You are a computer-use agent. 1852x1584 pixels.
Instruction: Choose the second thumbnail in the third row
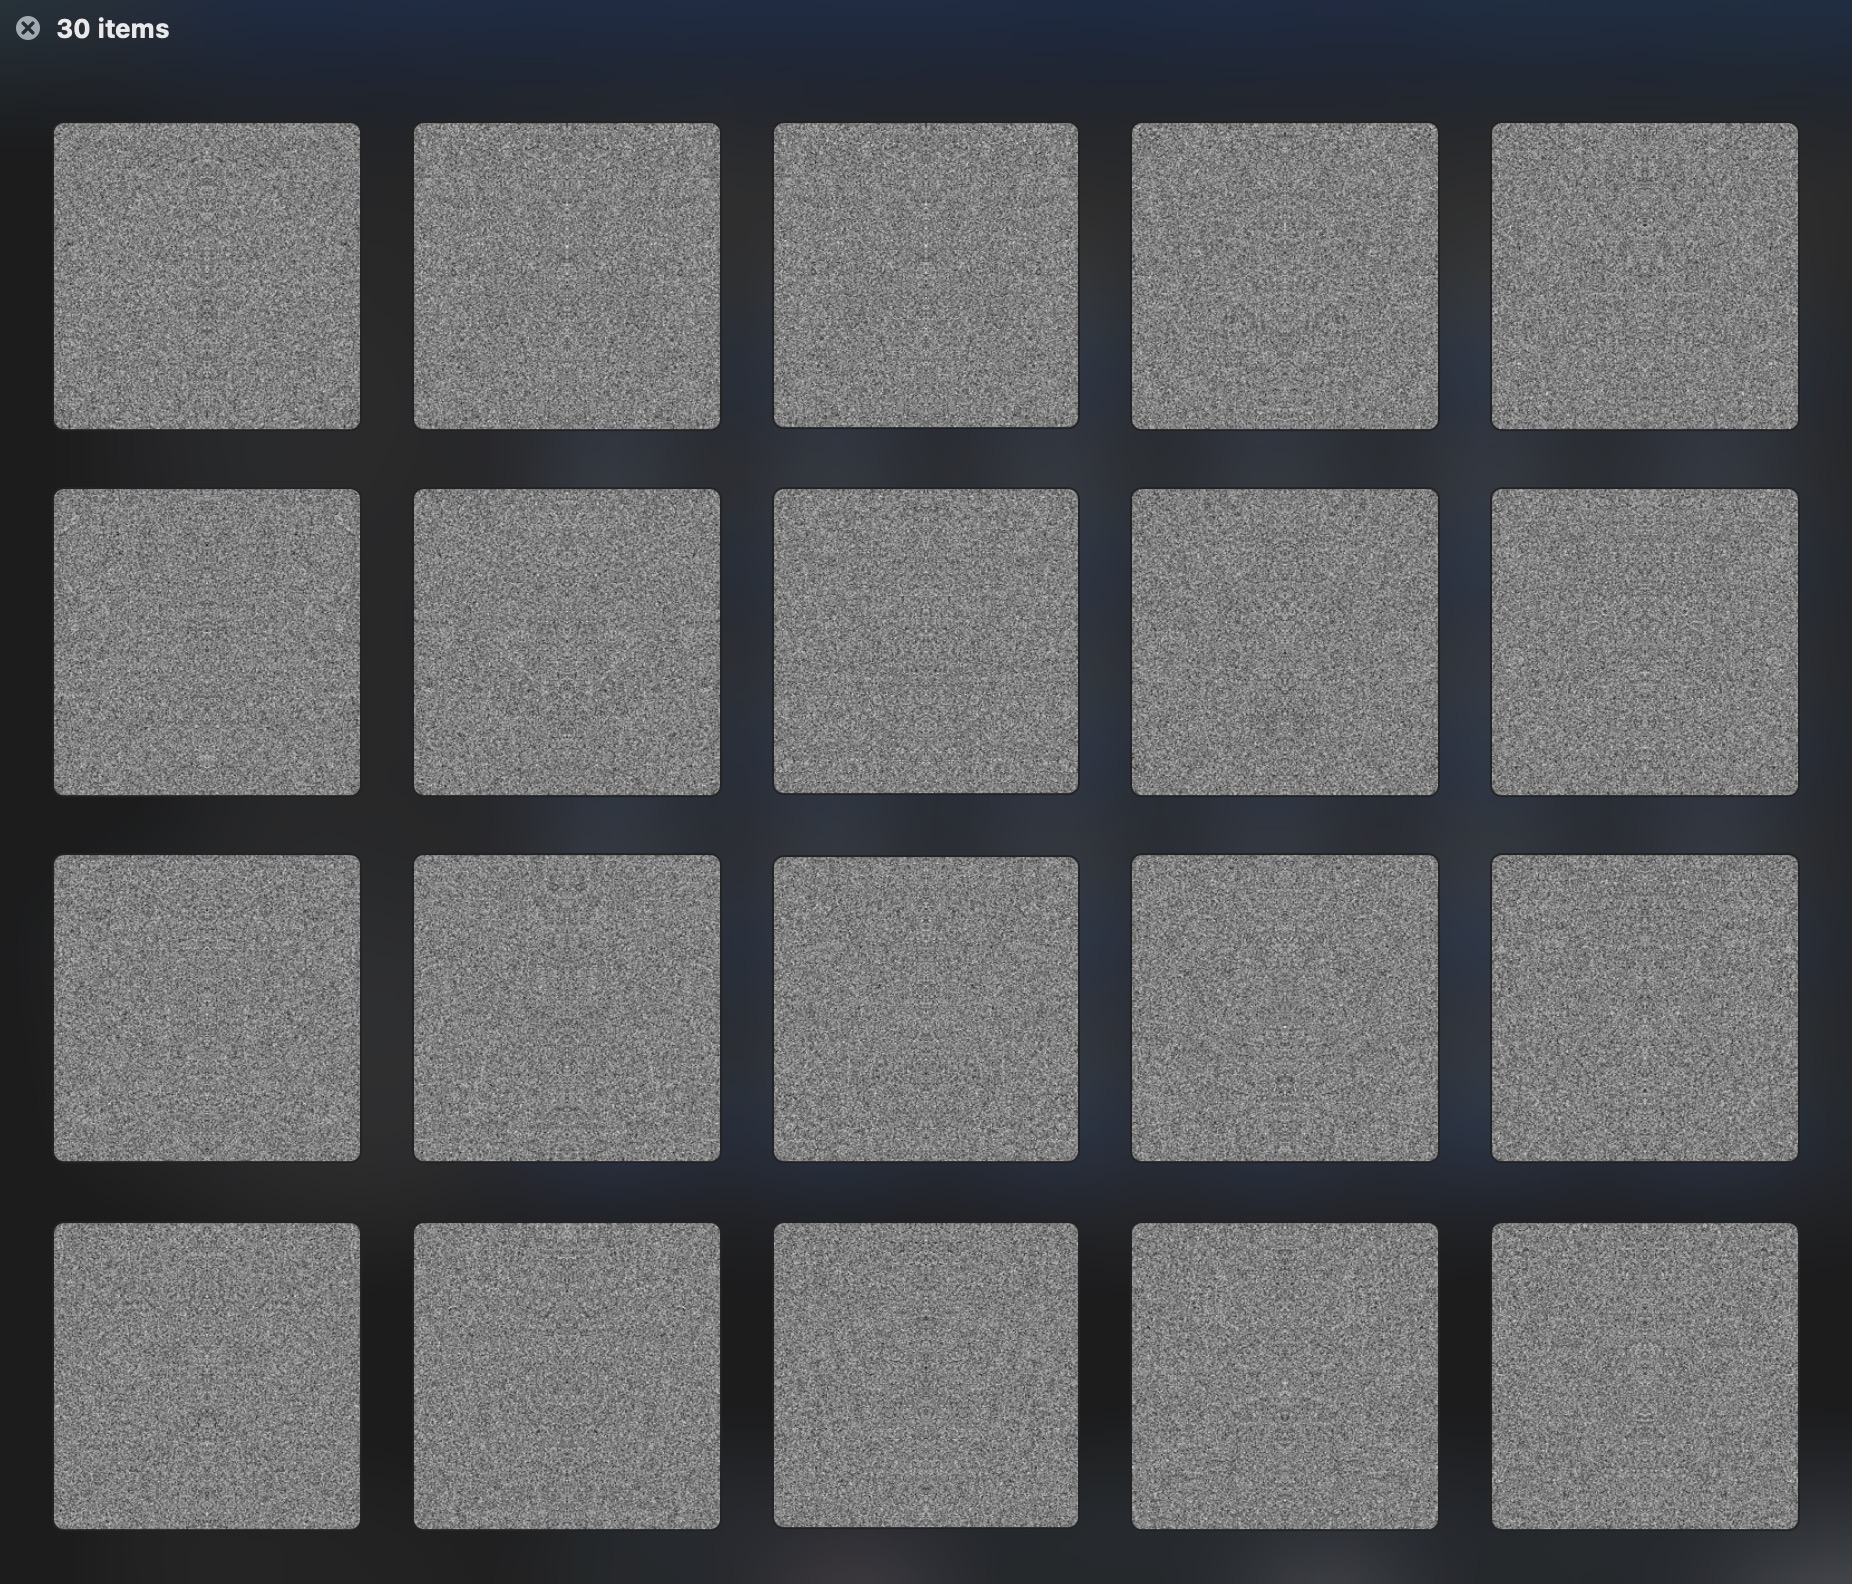pyautogui.click(x=567, y=1008)
